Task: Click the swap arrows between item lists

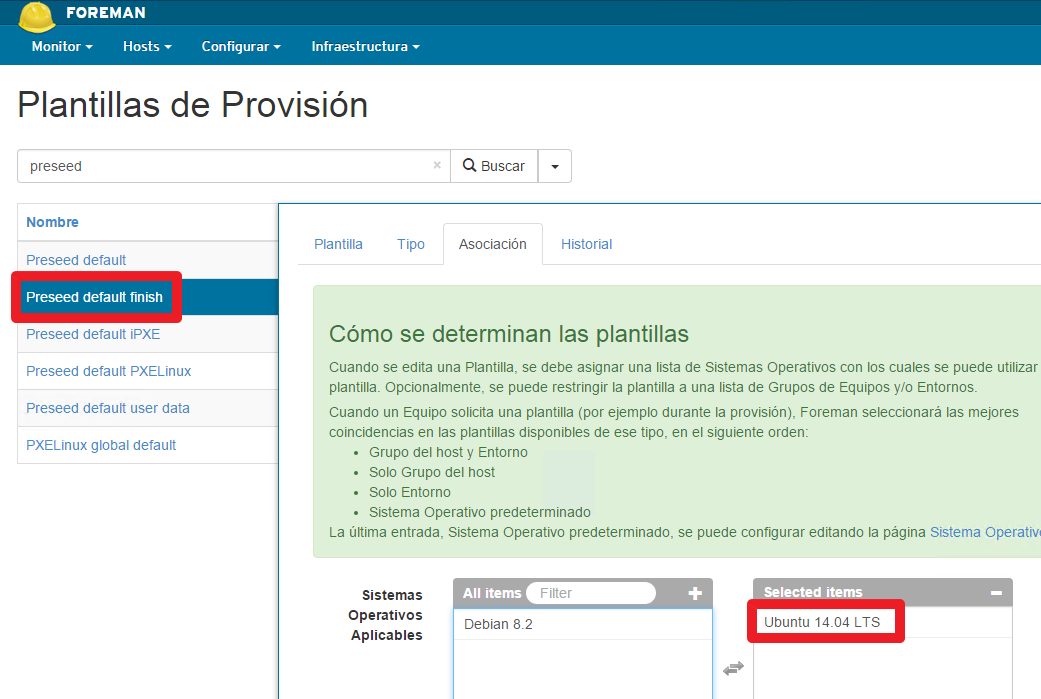Action: (x=734, y=668)
